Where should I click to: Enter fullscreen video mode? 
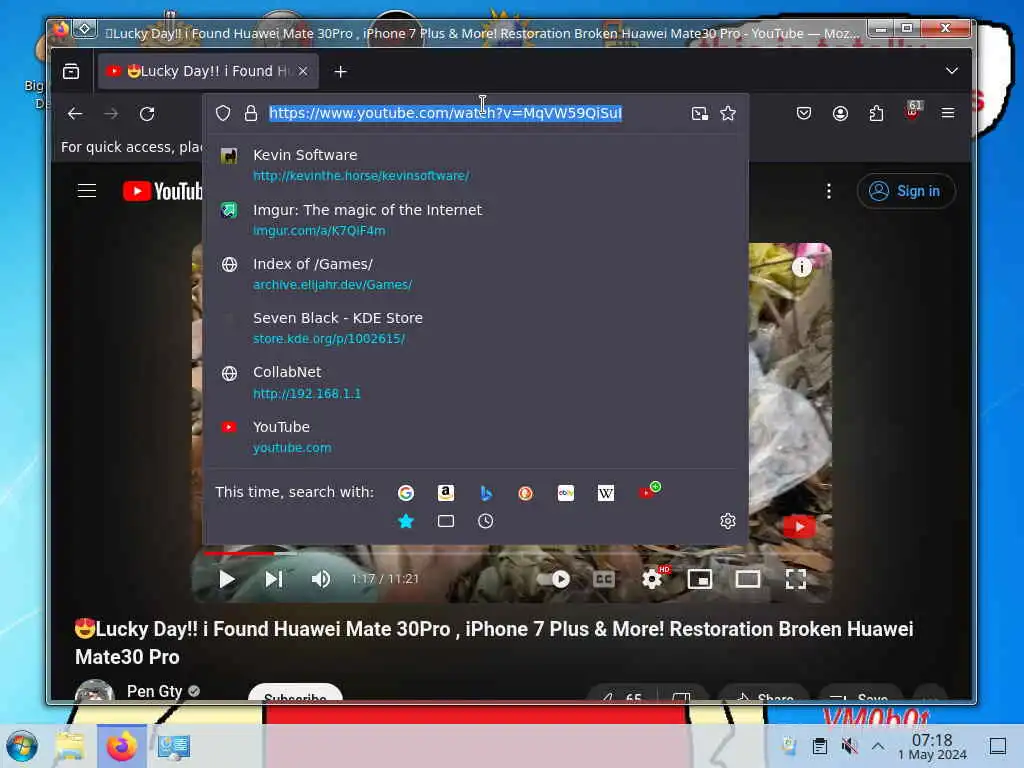click(x=795, y=579)
